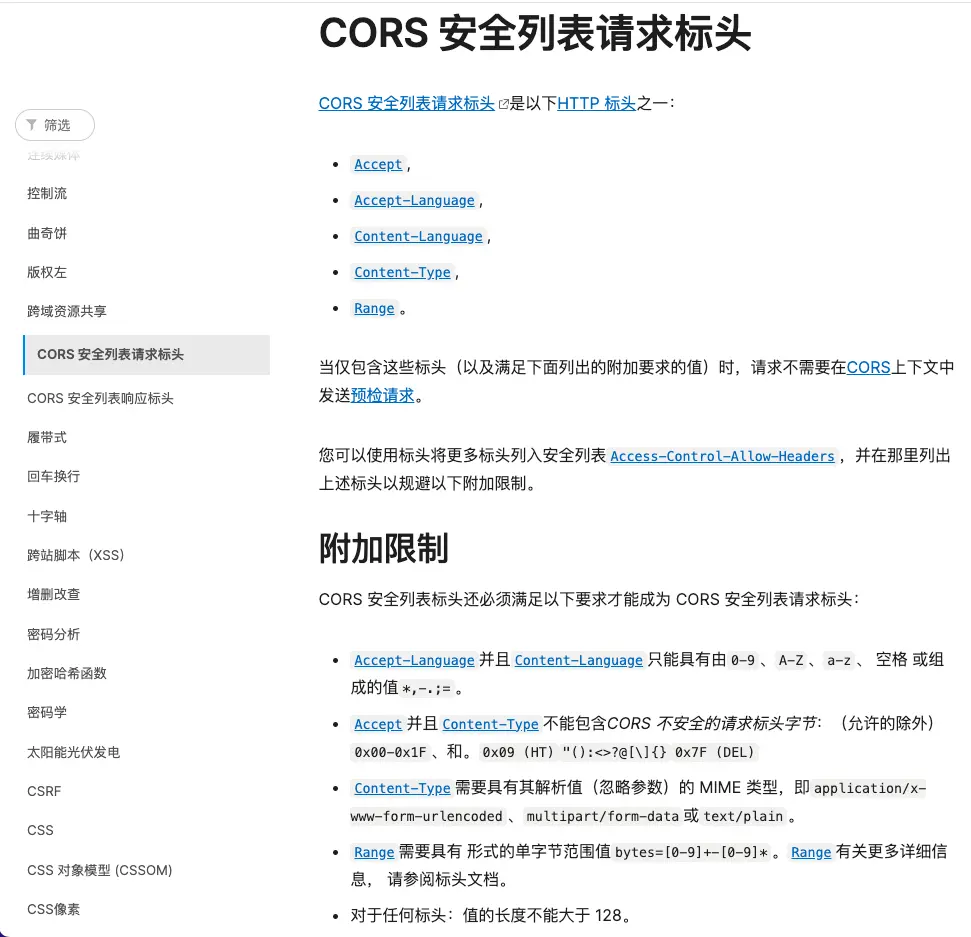Open Accept-Language link under 附加限制
971x937 pixels.
[x=414, y=660]
